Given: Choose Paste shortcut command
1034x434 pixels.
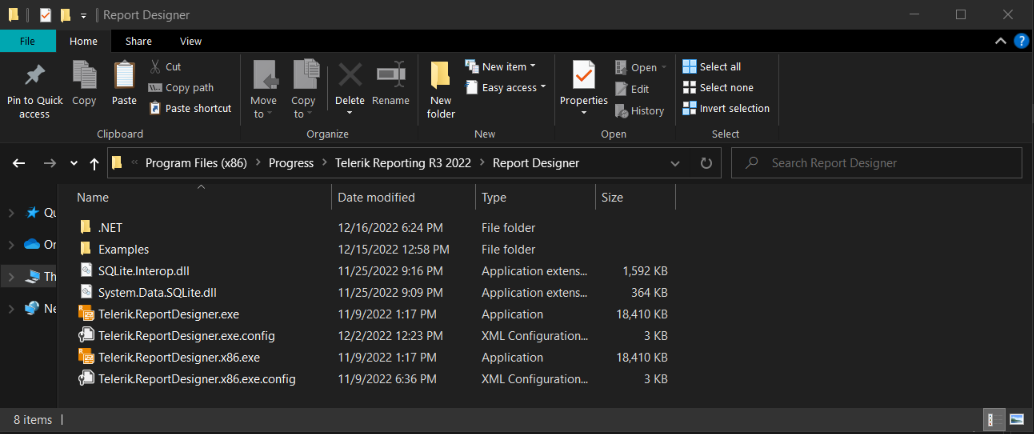Looking at the screenshot, I should [190, 108].
